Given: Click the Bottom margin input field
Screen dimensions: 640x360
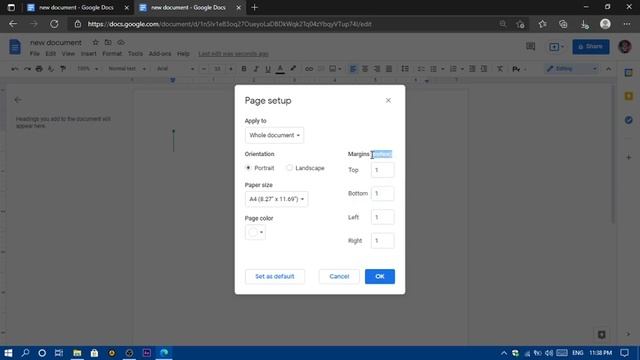Looking at the screenshot, I should click(x=382, y=193).
